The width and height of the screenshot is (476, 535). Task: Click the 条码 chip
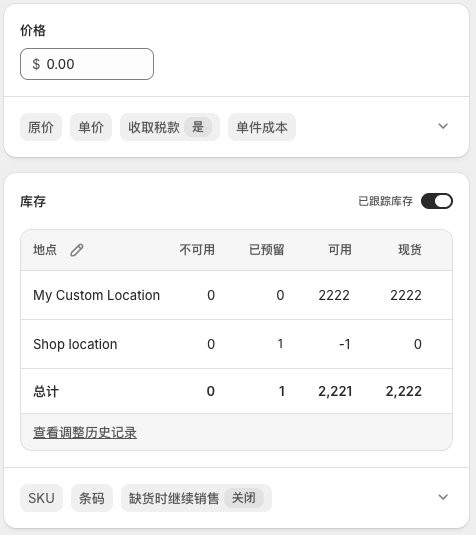tap(92, 498)
